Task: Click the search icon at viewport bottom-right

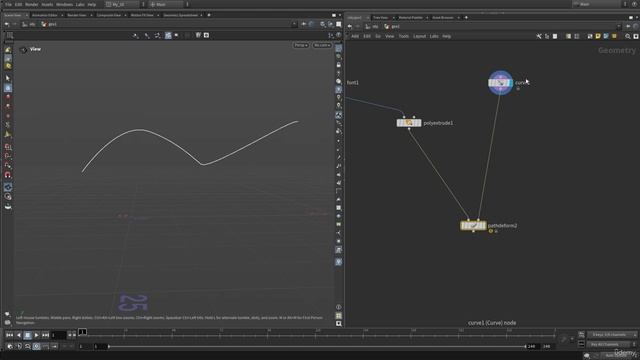Action: [338, 324]
